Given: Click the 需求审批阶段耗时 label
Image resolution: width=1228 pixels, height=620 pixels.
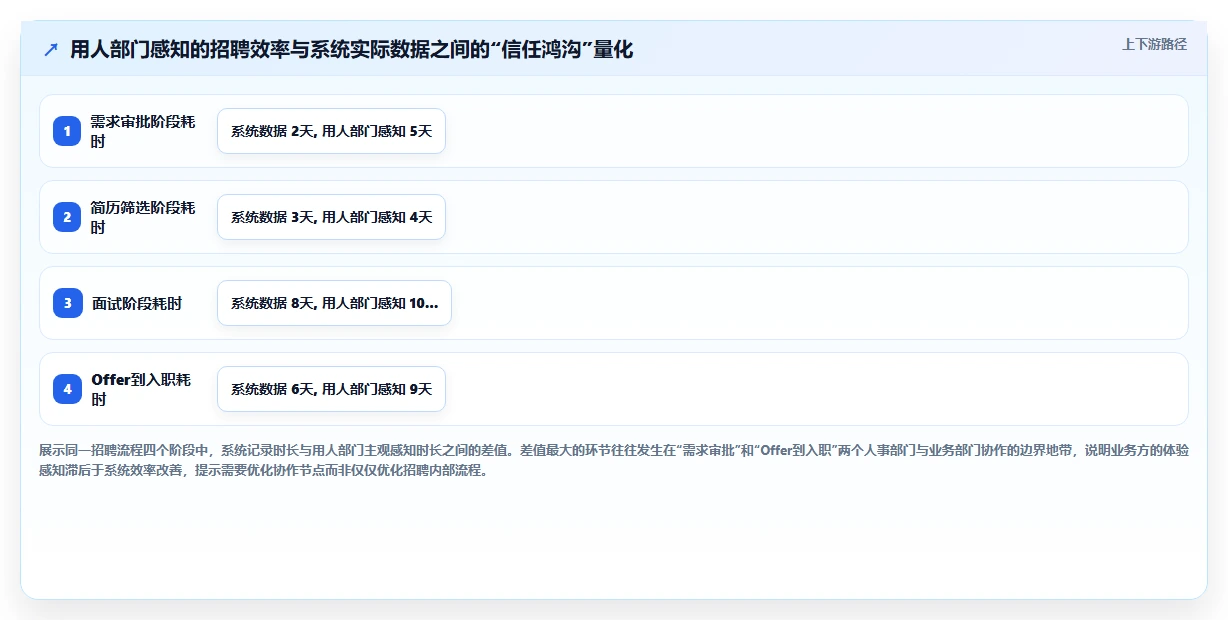Looking at the screenshot, I should [143, 131].
